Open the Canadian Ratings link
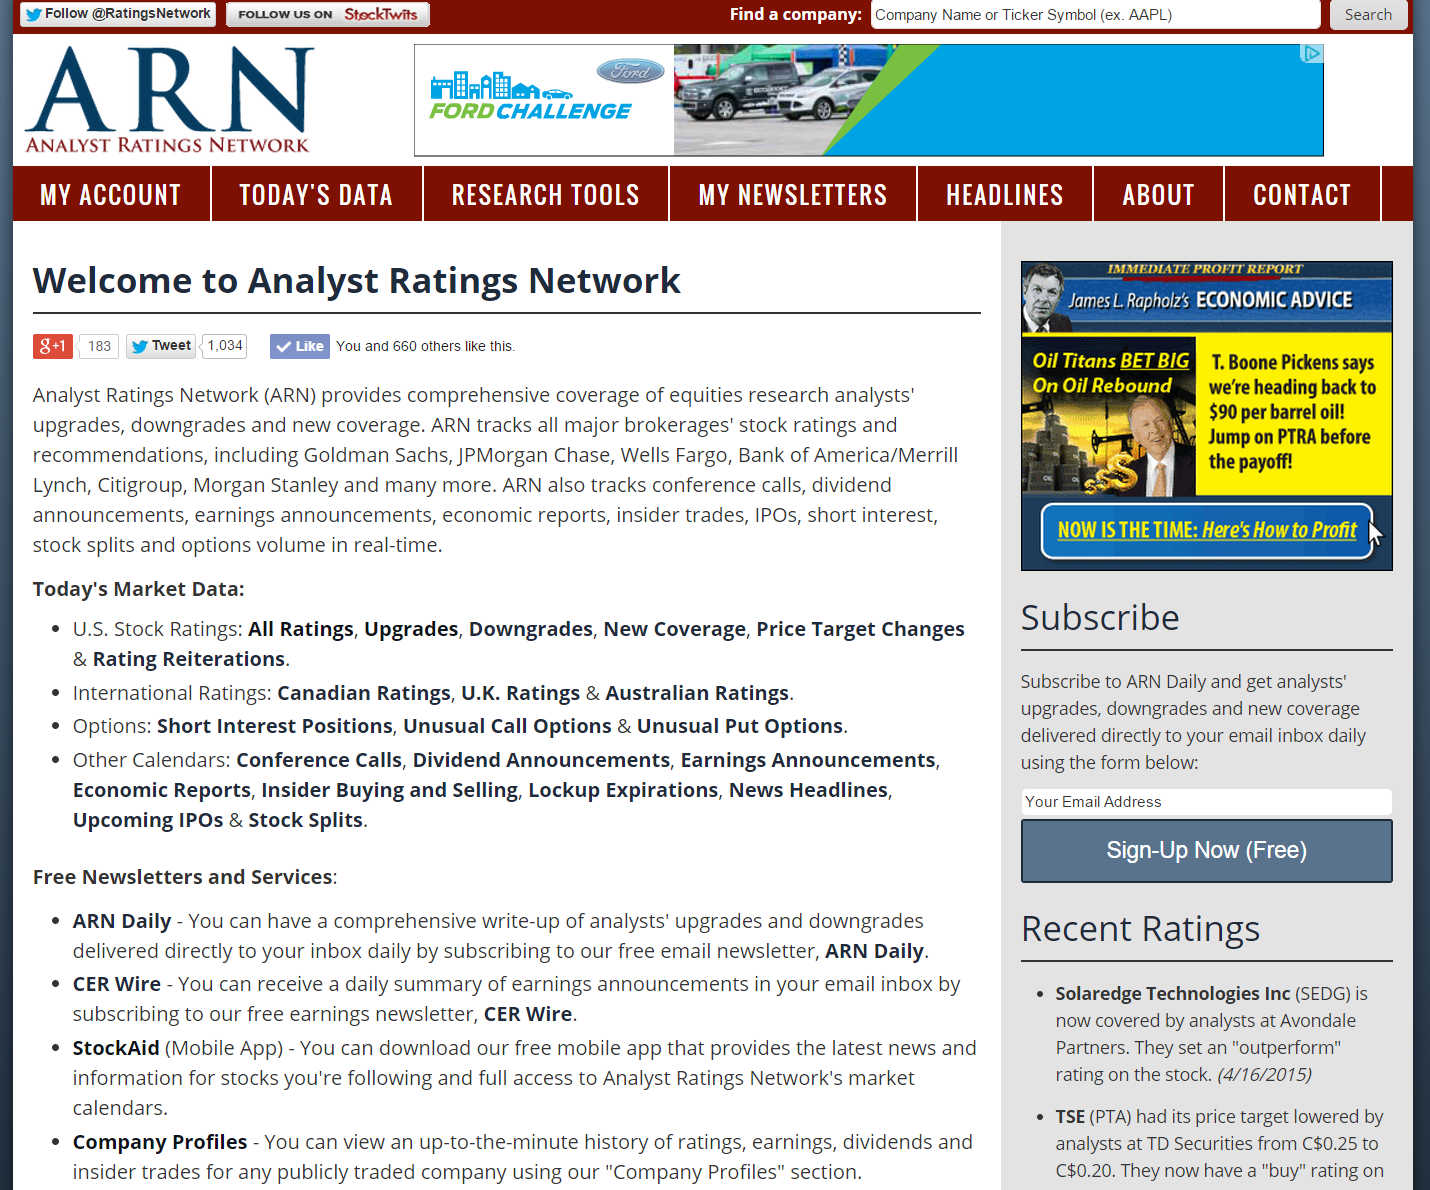The width and height of the screenshot is (1430, 1190). (x=363, y=693)
